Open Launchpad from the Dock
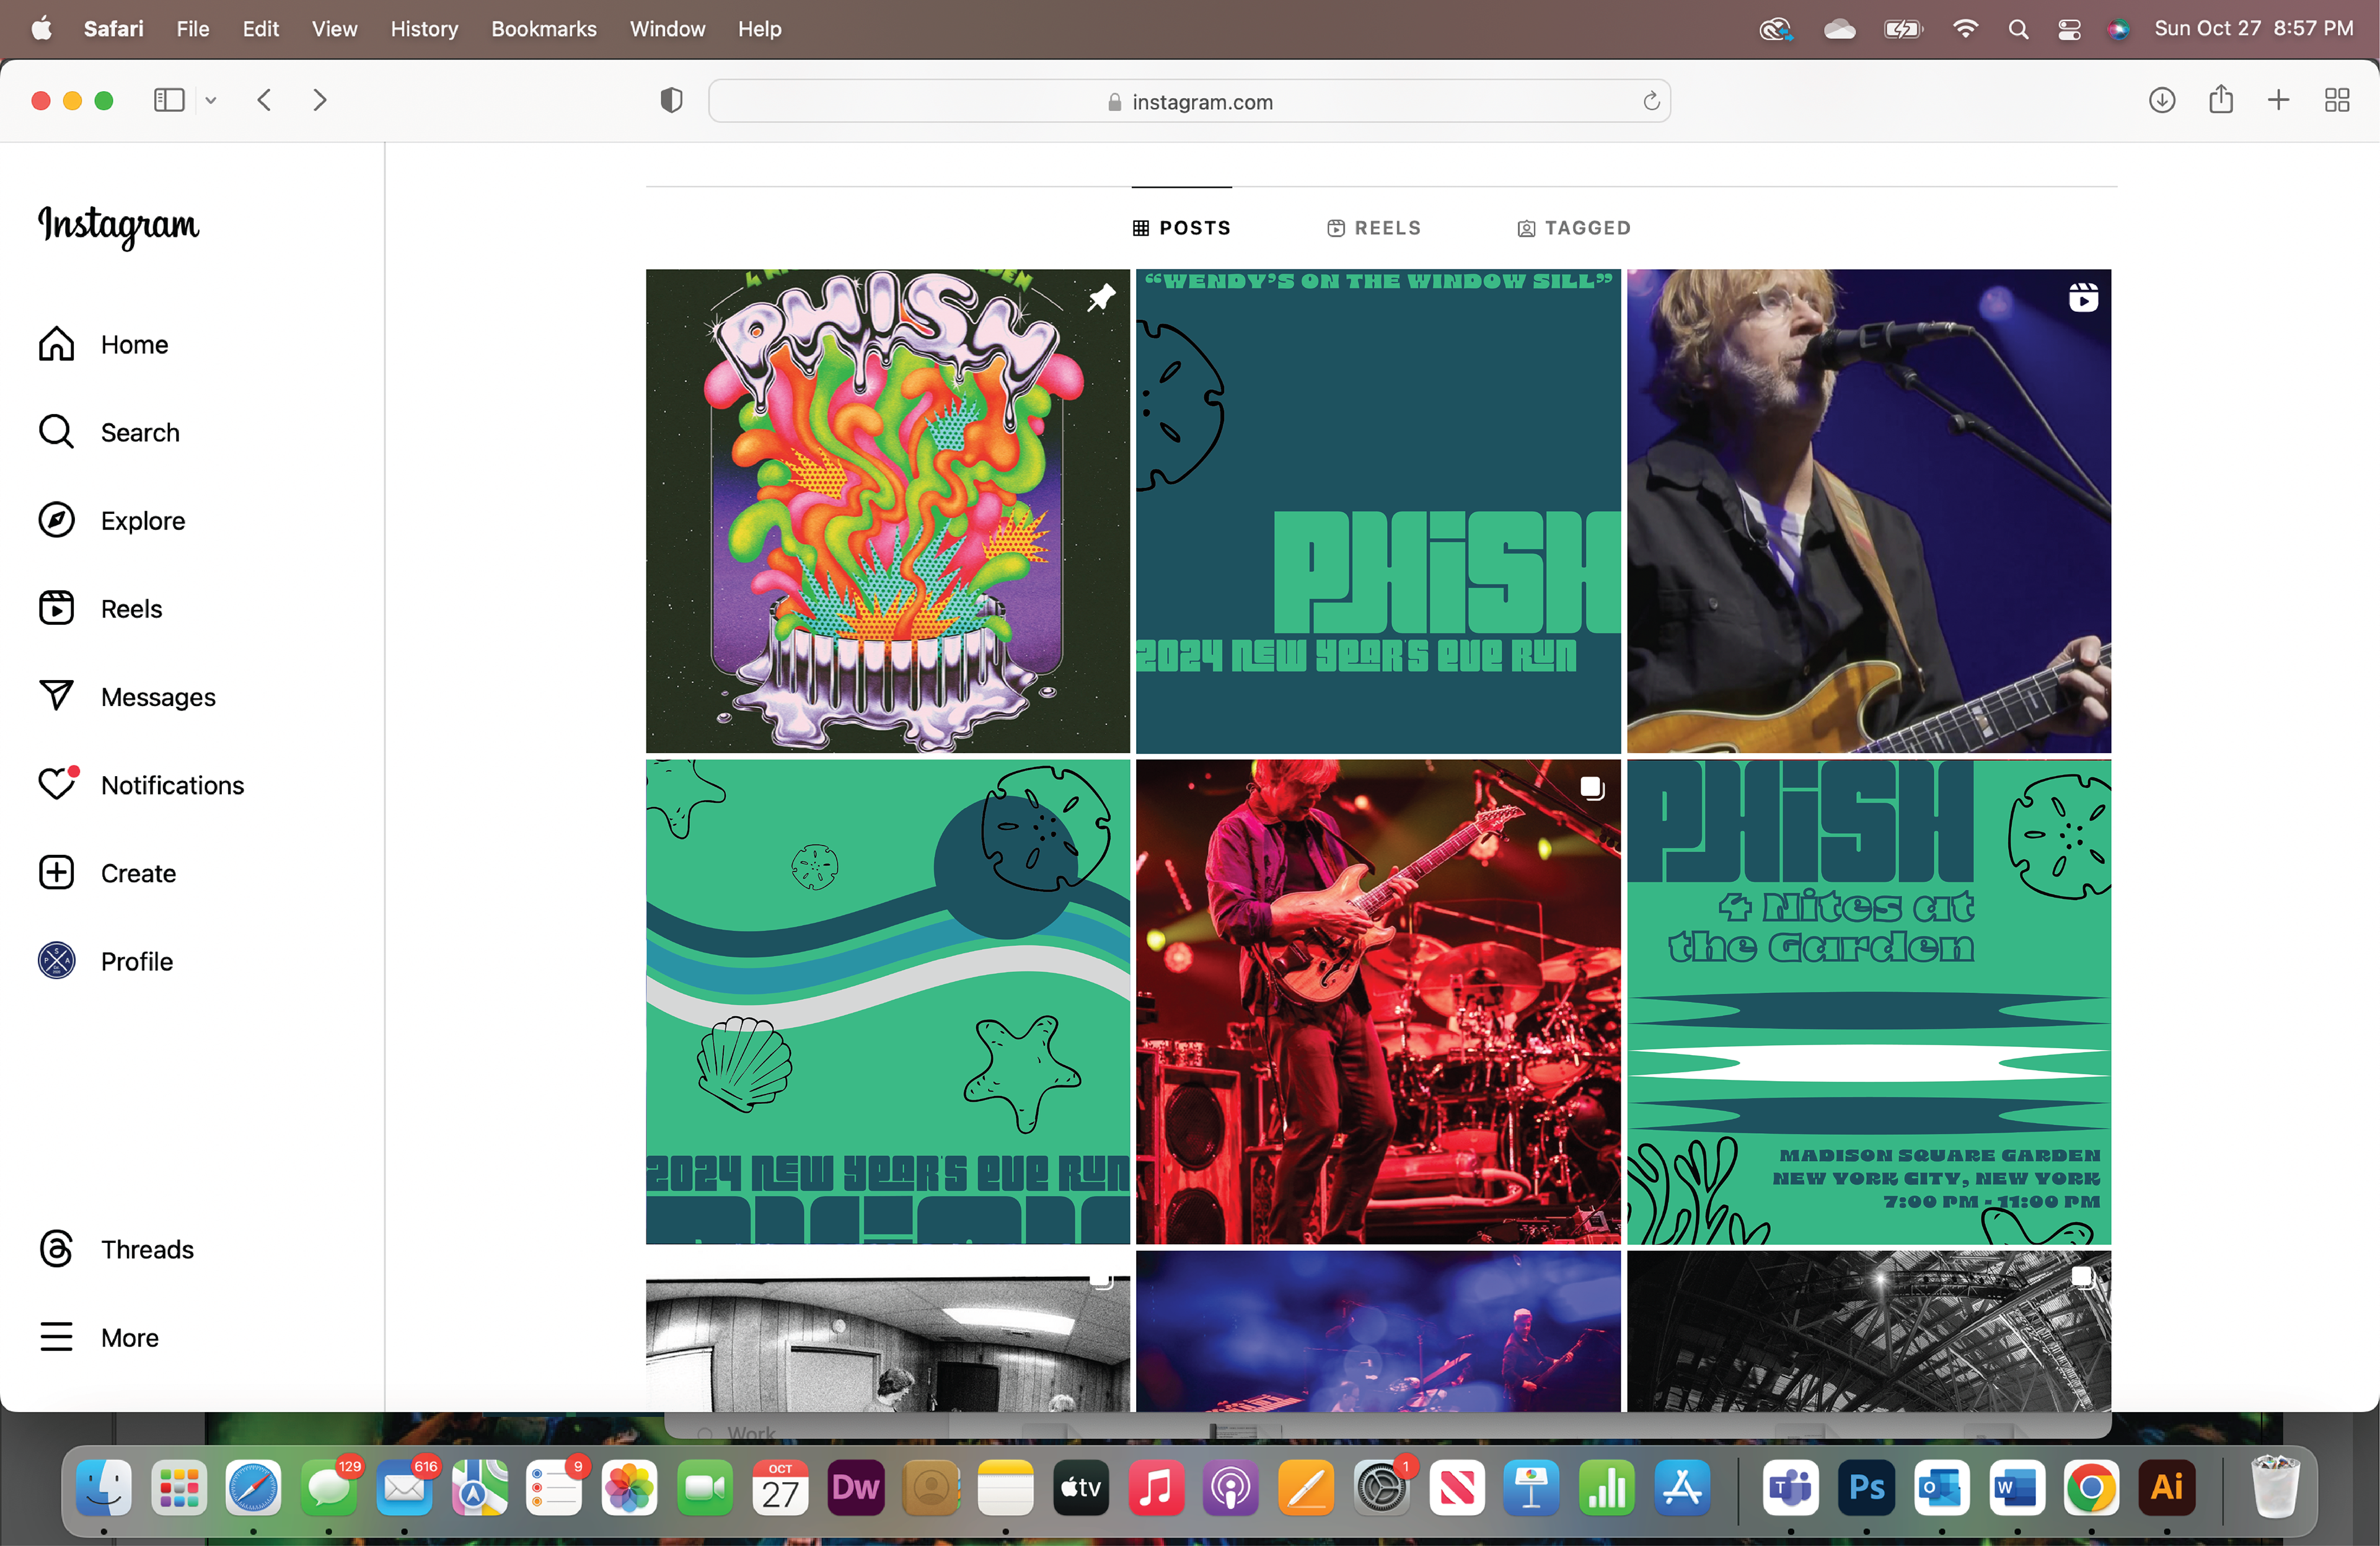2380x1546 pixels. pos(179,1488)
